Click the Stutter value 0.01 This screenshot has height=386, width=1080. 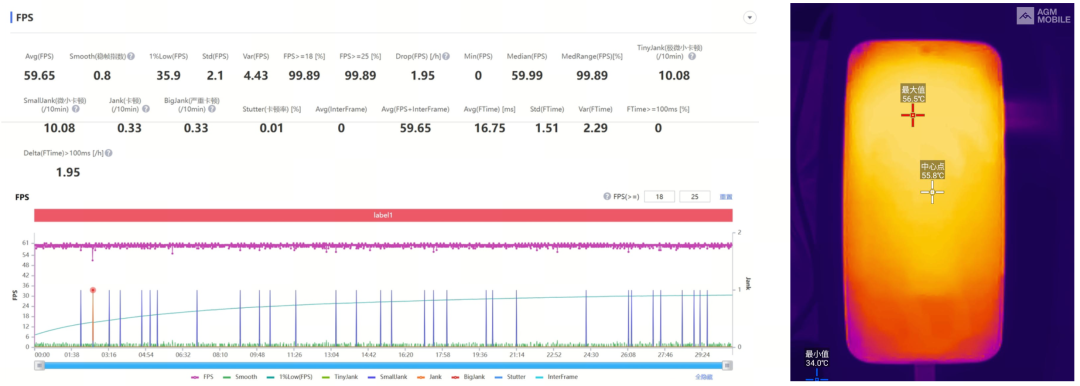coord(271,128)
